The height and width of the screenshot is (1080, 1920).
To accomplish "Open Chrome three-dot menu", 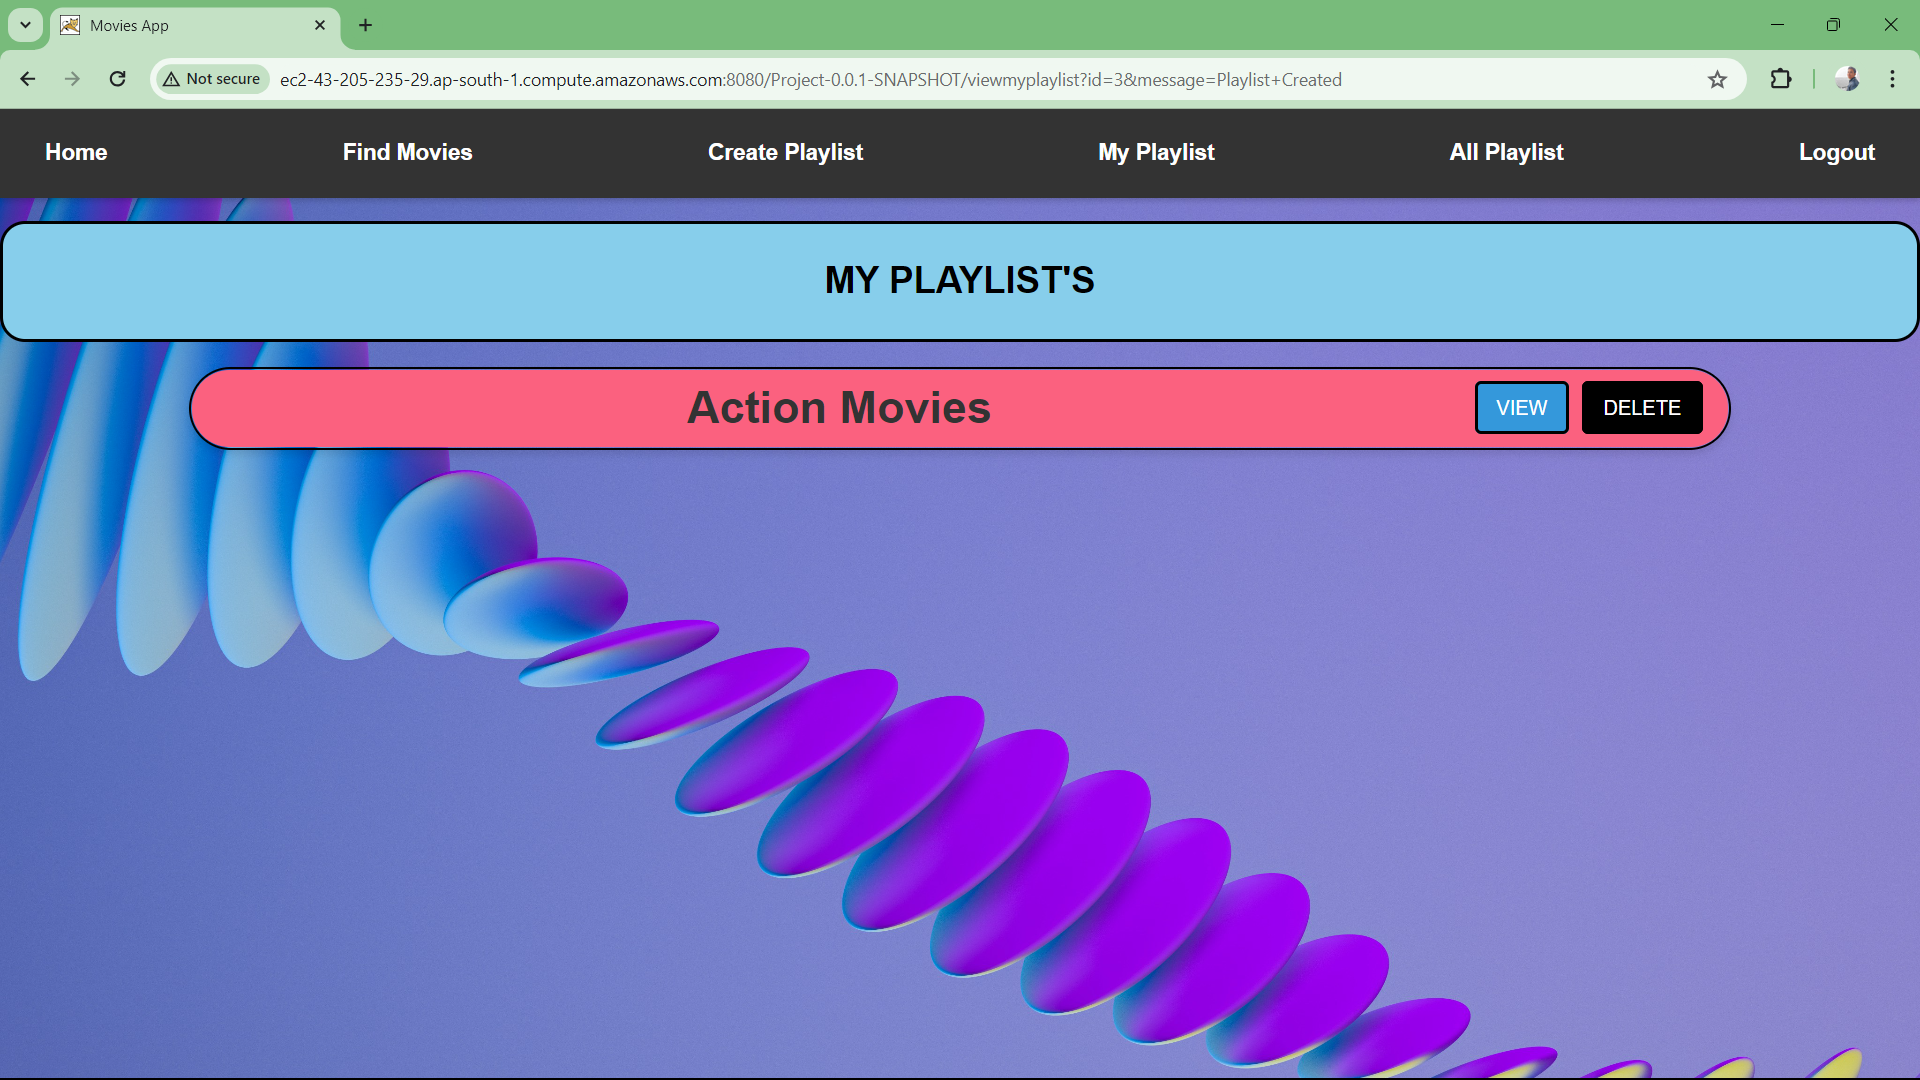I will (1892, 79).
